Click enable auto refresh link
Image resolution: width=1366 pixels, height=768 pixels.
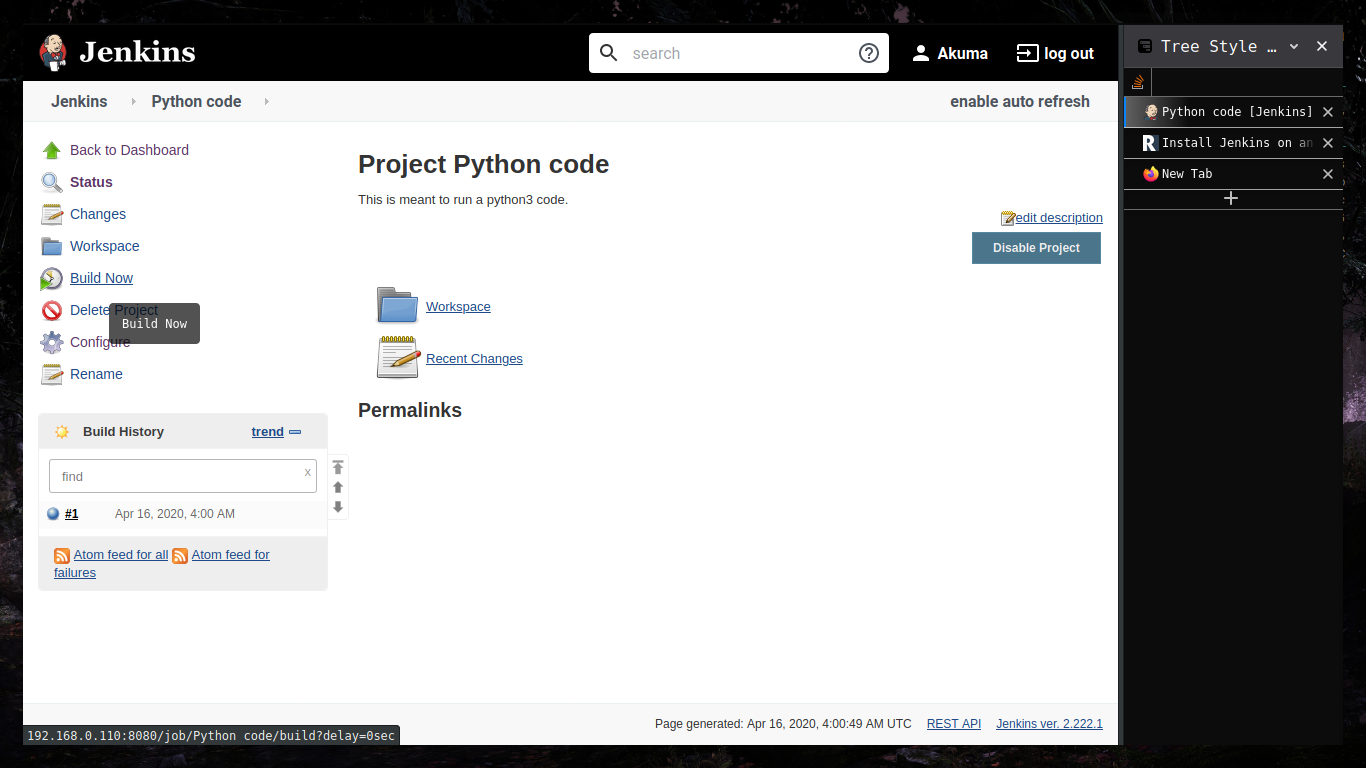point(1020,102)
